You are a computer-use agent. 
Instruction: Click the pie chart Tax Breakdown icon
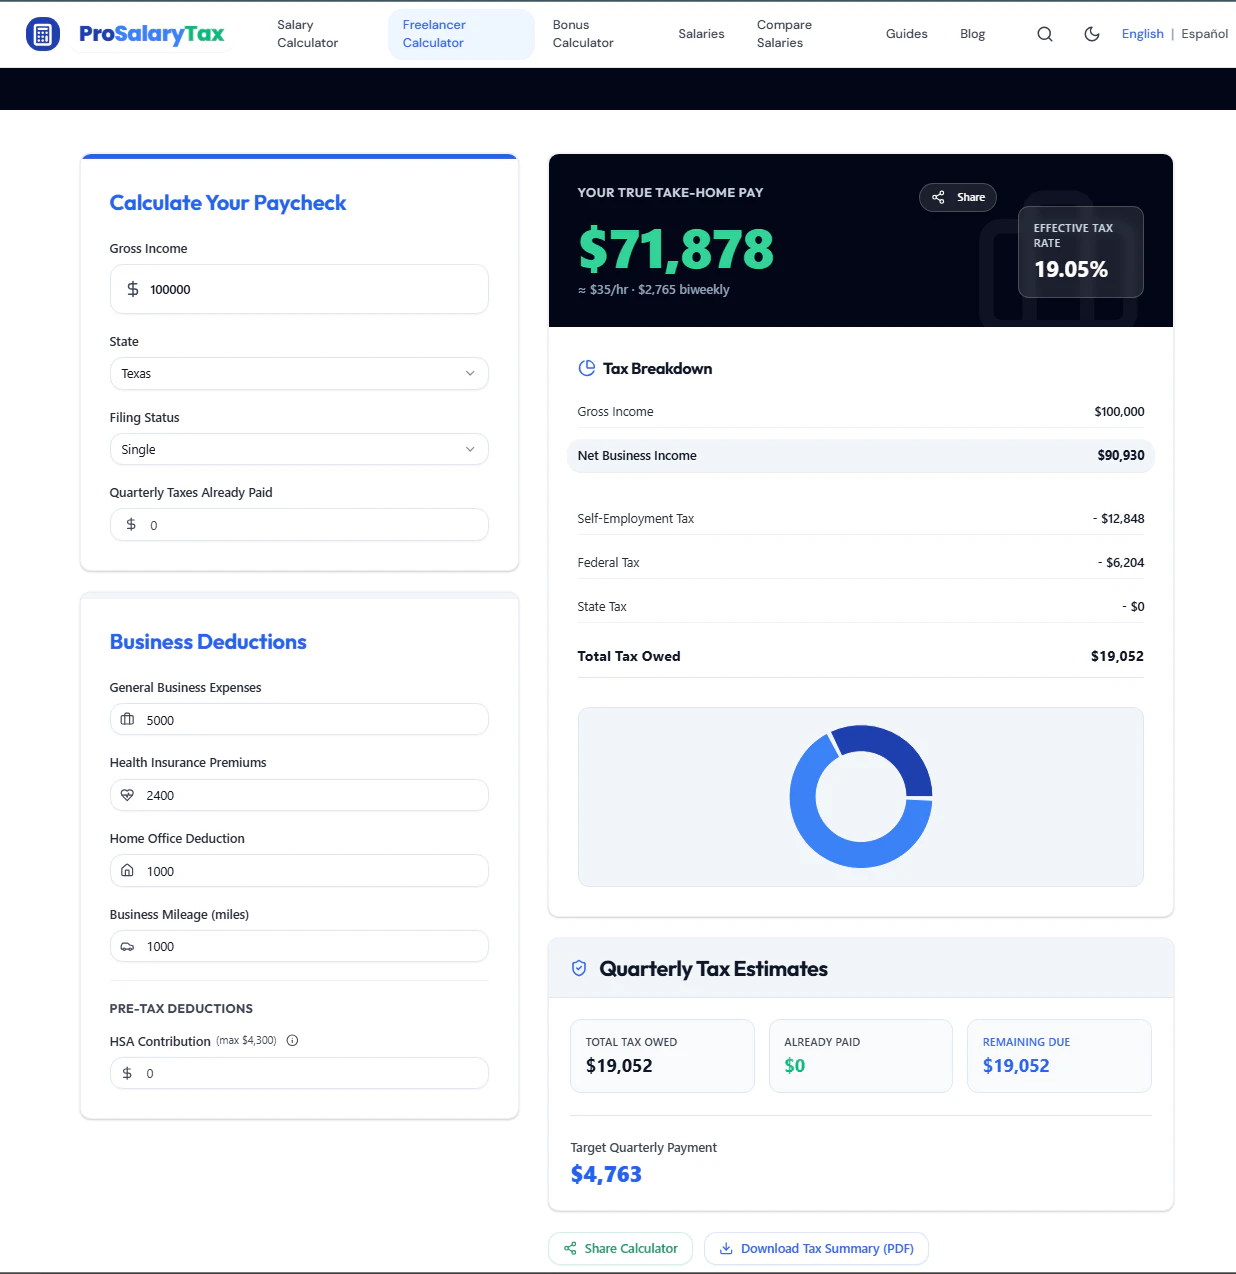587,368
